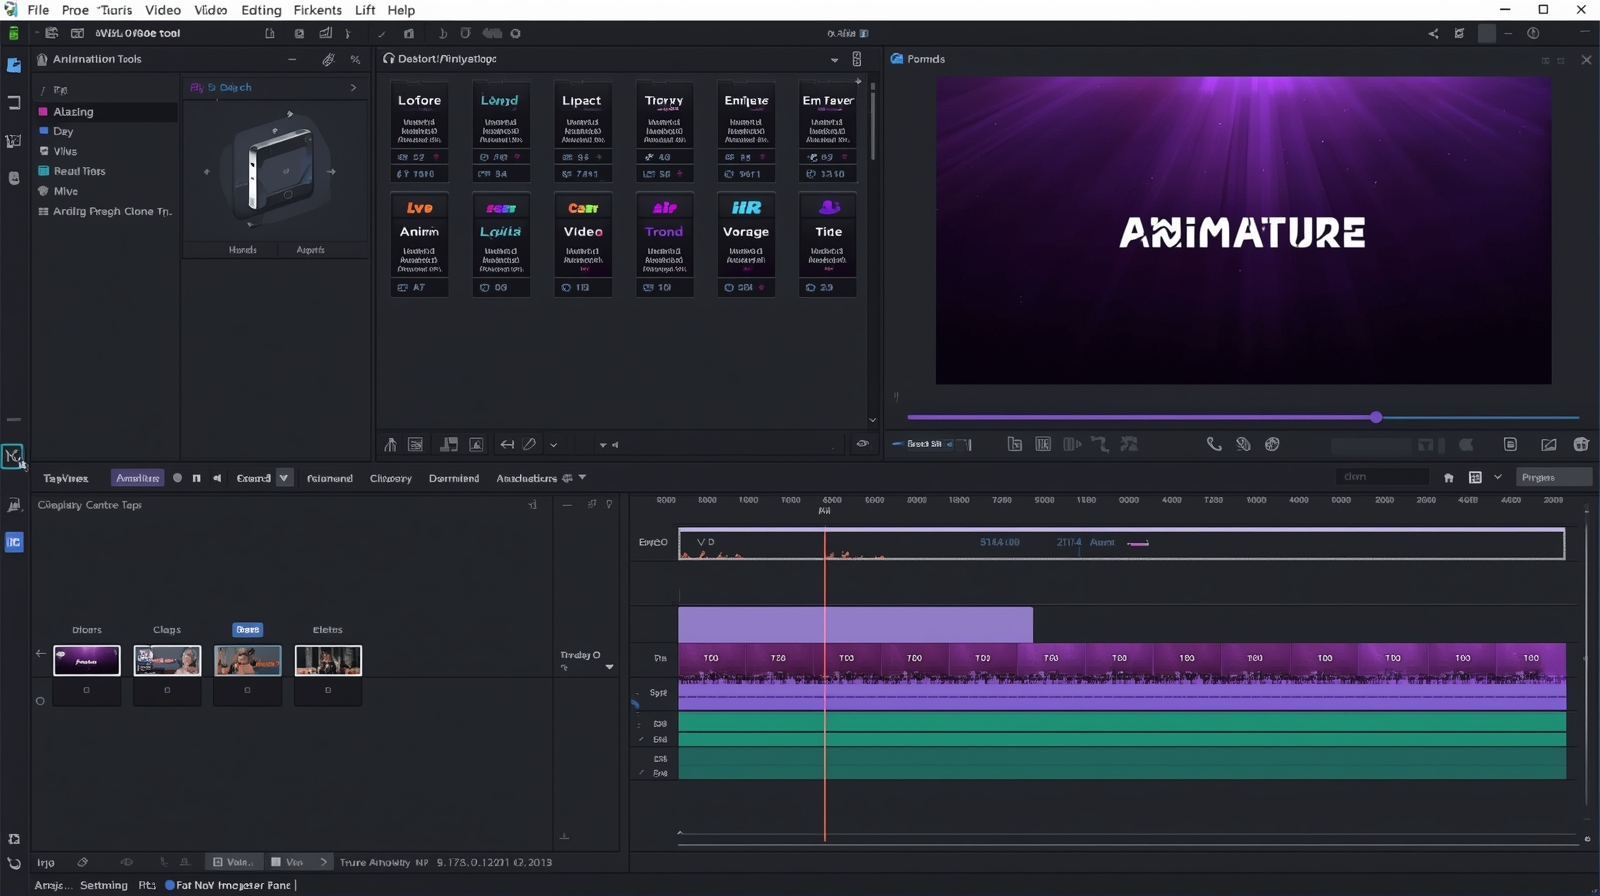Expand the Destort panel header dropdown

point(834,60)
